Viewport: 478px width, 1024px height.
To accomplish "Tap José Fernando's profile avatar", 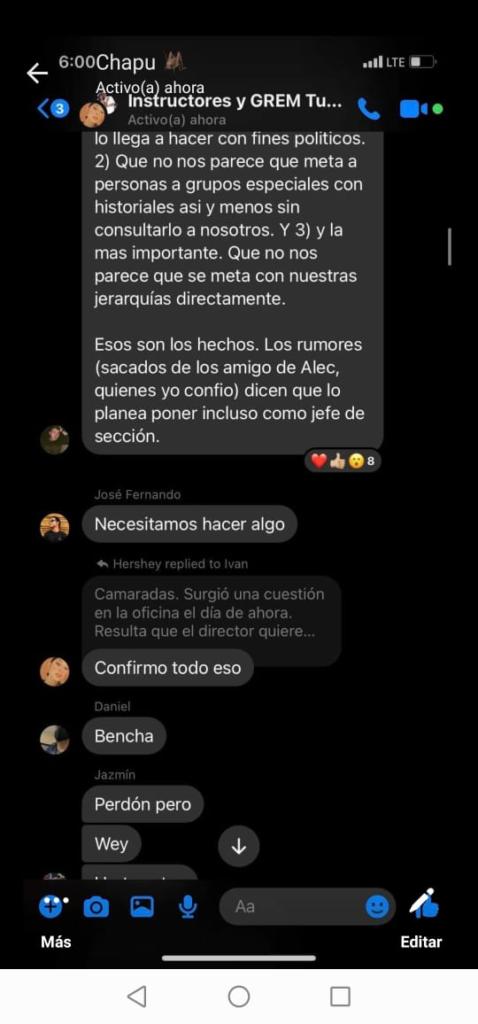I will (54, 527).
